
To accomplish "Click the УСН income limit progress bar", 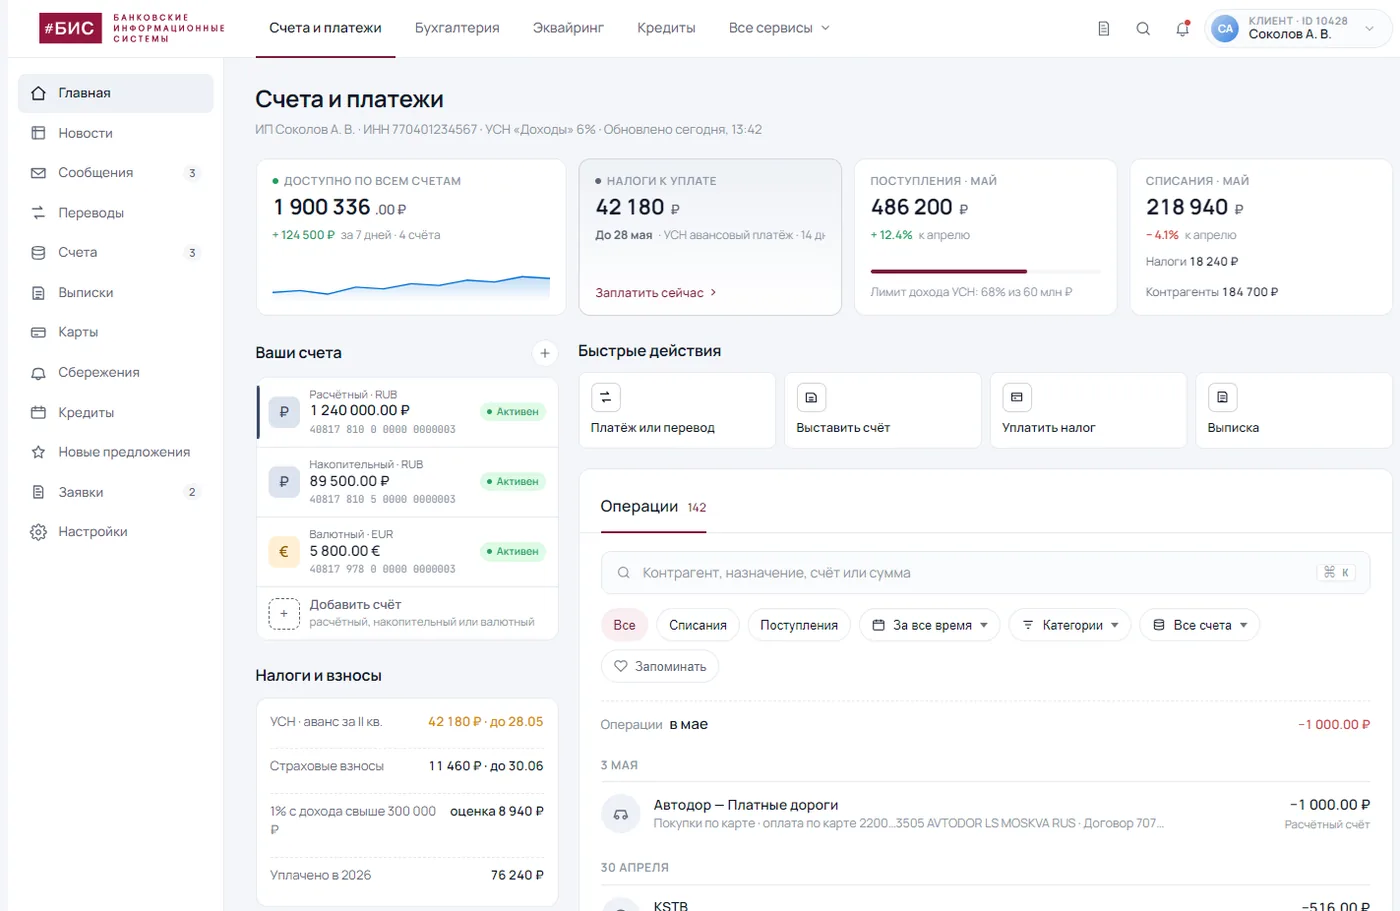I will tap(985, 271).
